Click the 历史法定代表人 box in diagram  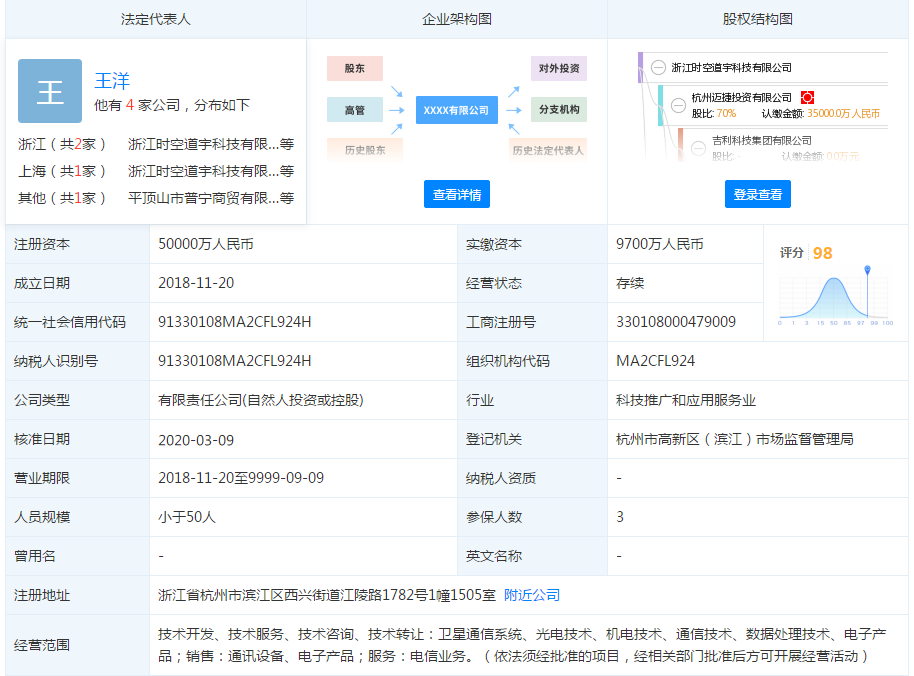(x=548, y=150)
